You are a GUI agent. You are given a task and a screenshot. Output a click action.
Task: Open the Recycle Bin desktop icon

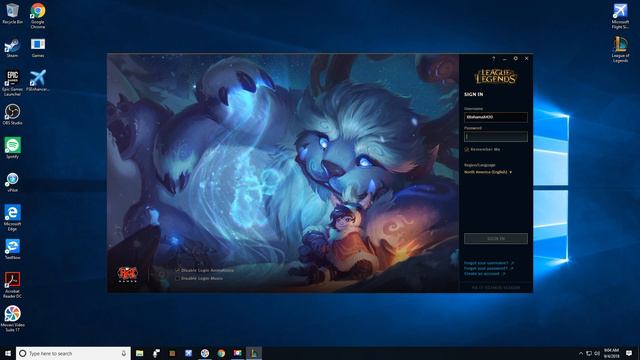pos(12,13)
